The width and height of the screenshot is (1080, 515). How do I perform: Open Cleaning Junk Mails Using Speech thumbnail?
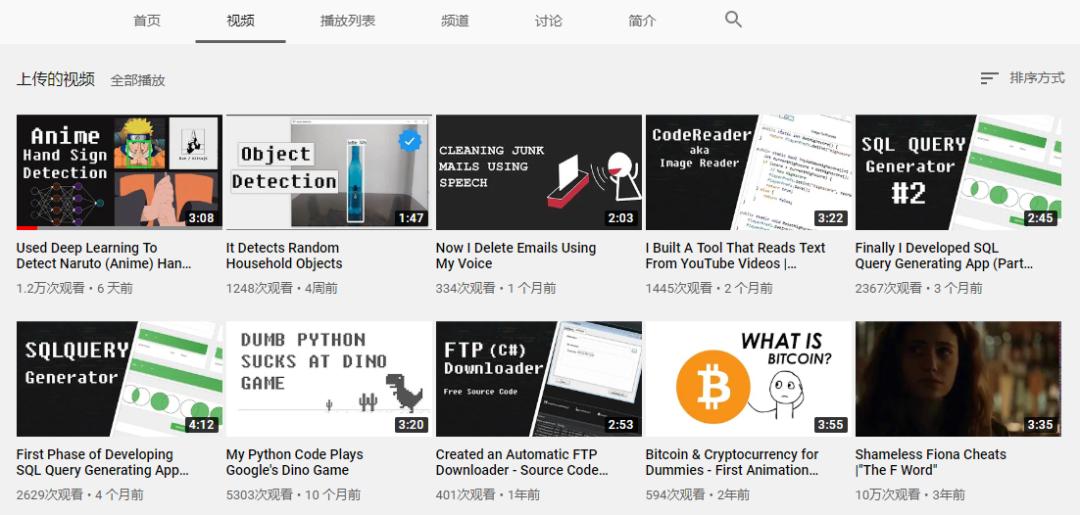(539, 172)
